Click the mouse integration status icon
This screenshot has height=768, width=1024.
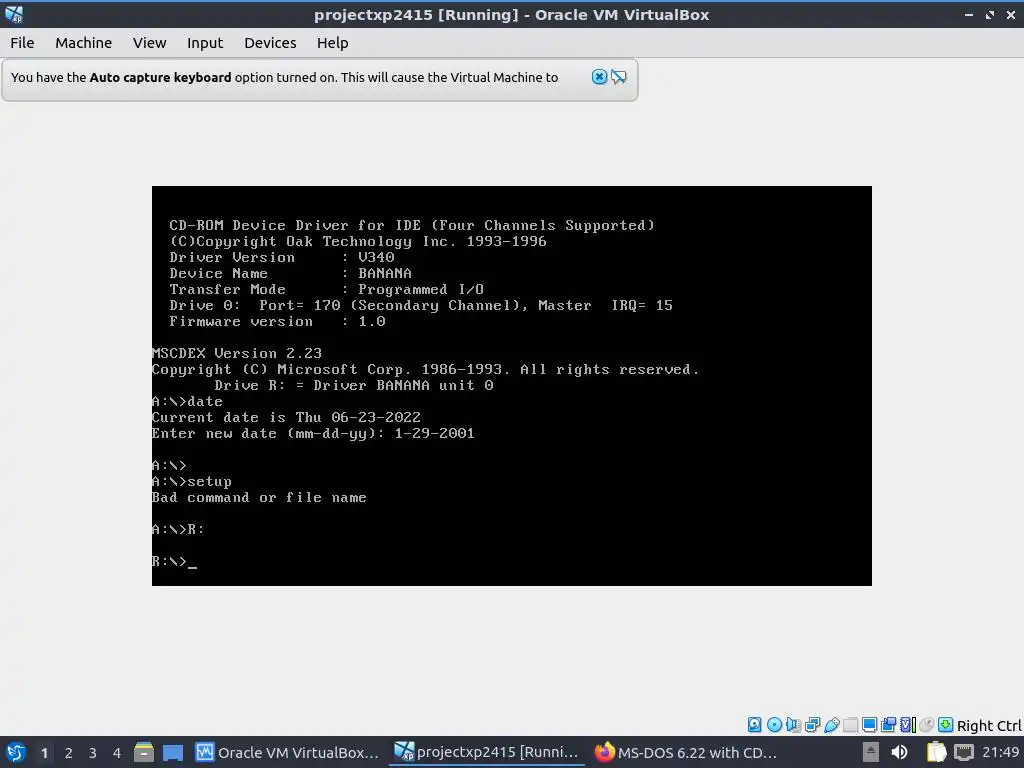pos(927,724)
